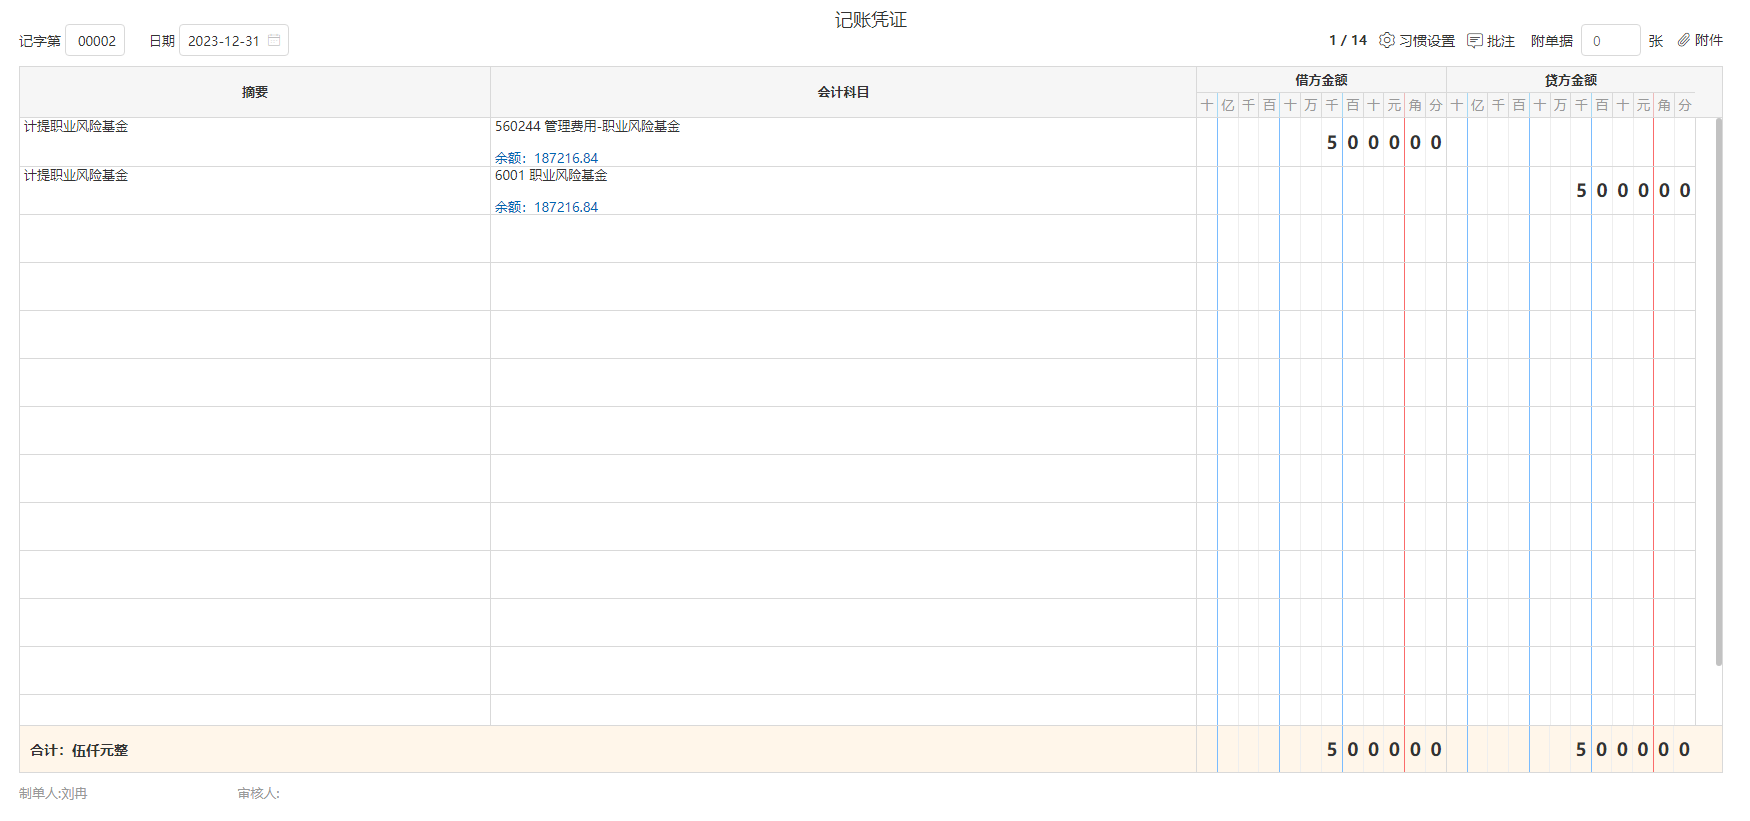Click the 附单据 count input field
This screenshot has height=821, width=1750.
point(1609,41)
